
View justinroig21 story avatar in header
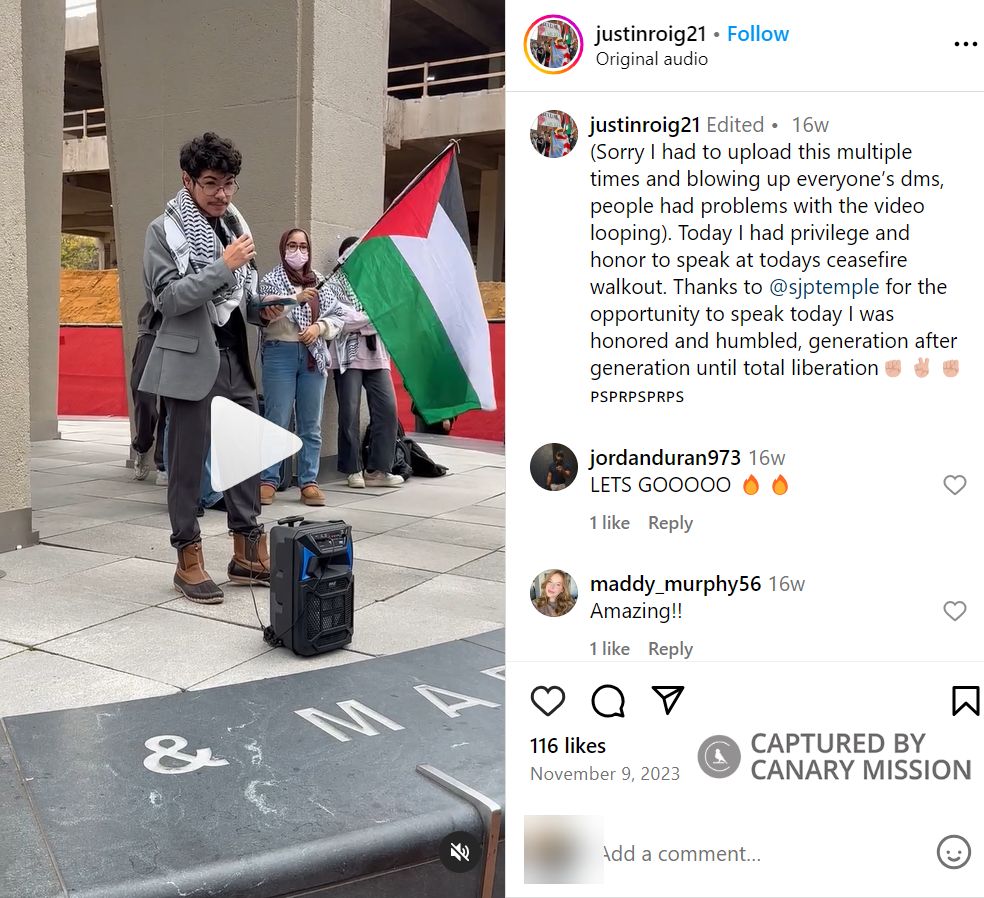[554, 45]
